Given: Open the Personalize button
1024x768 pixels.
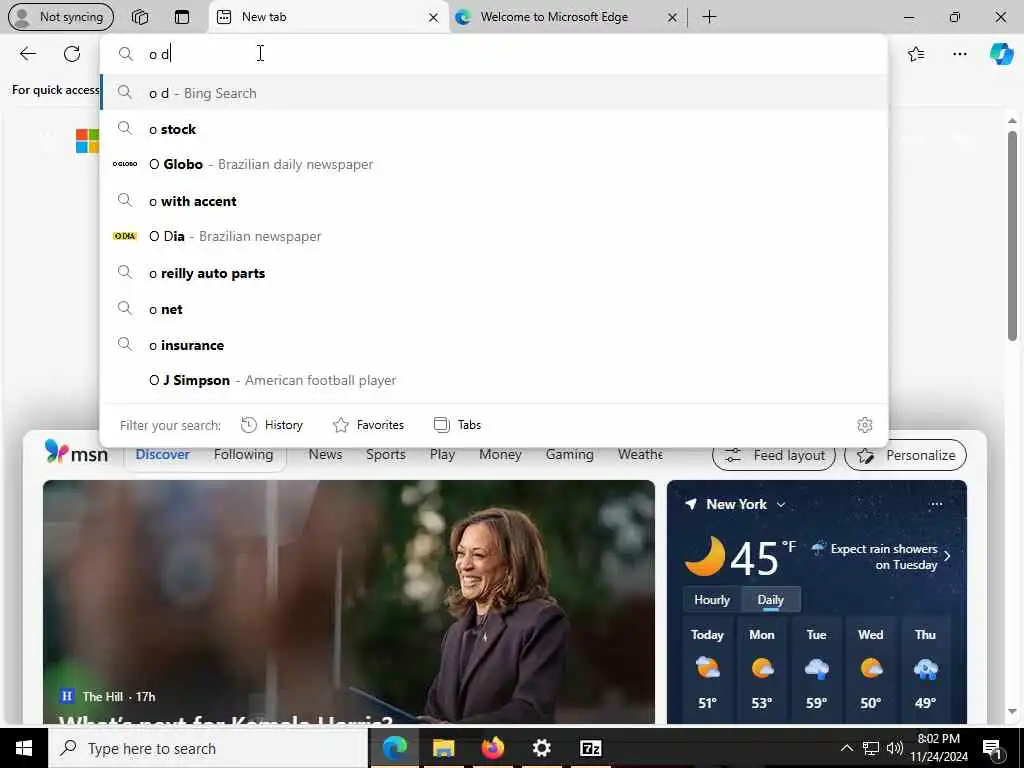Looking at the screenshot, I should (905, 455).
